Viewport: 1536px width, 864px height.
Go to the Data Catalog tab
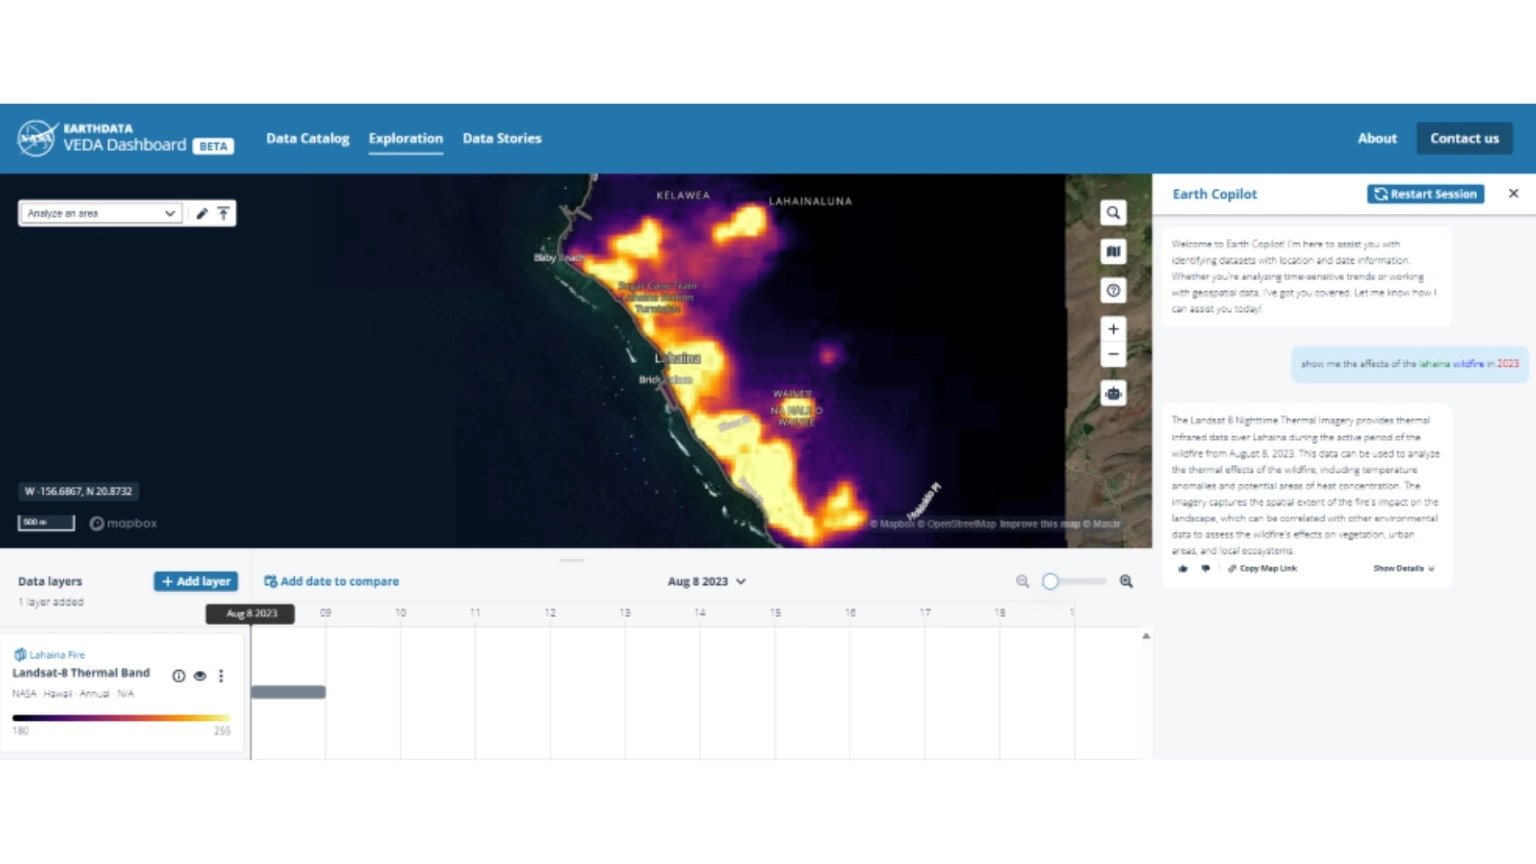(307, 138)
